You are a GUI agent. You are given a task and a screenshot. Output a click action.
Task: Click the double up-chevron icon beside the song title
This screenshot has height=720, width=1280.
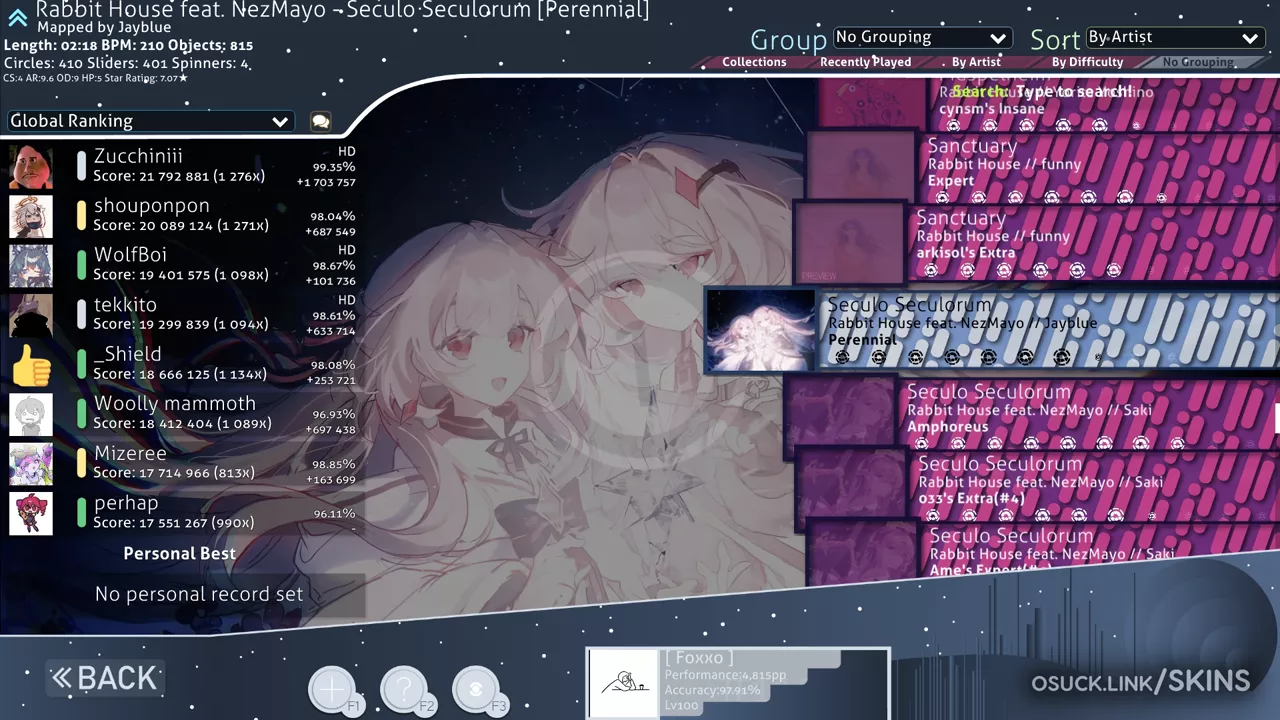pos(17,17)
